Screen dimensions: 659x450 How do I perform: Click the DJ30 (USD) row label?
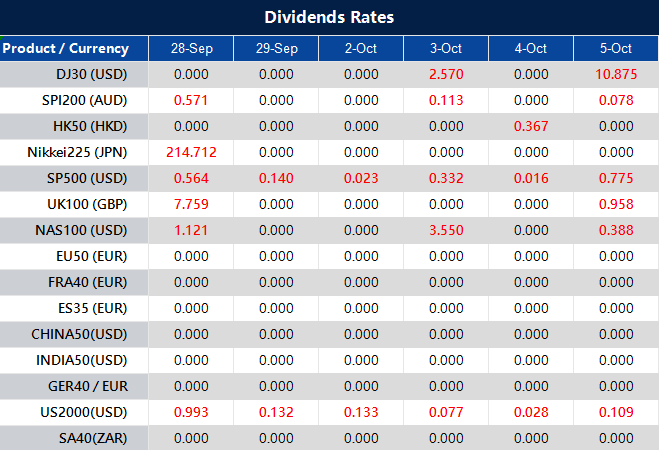(x=92, y=74)
